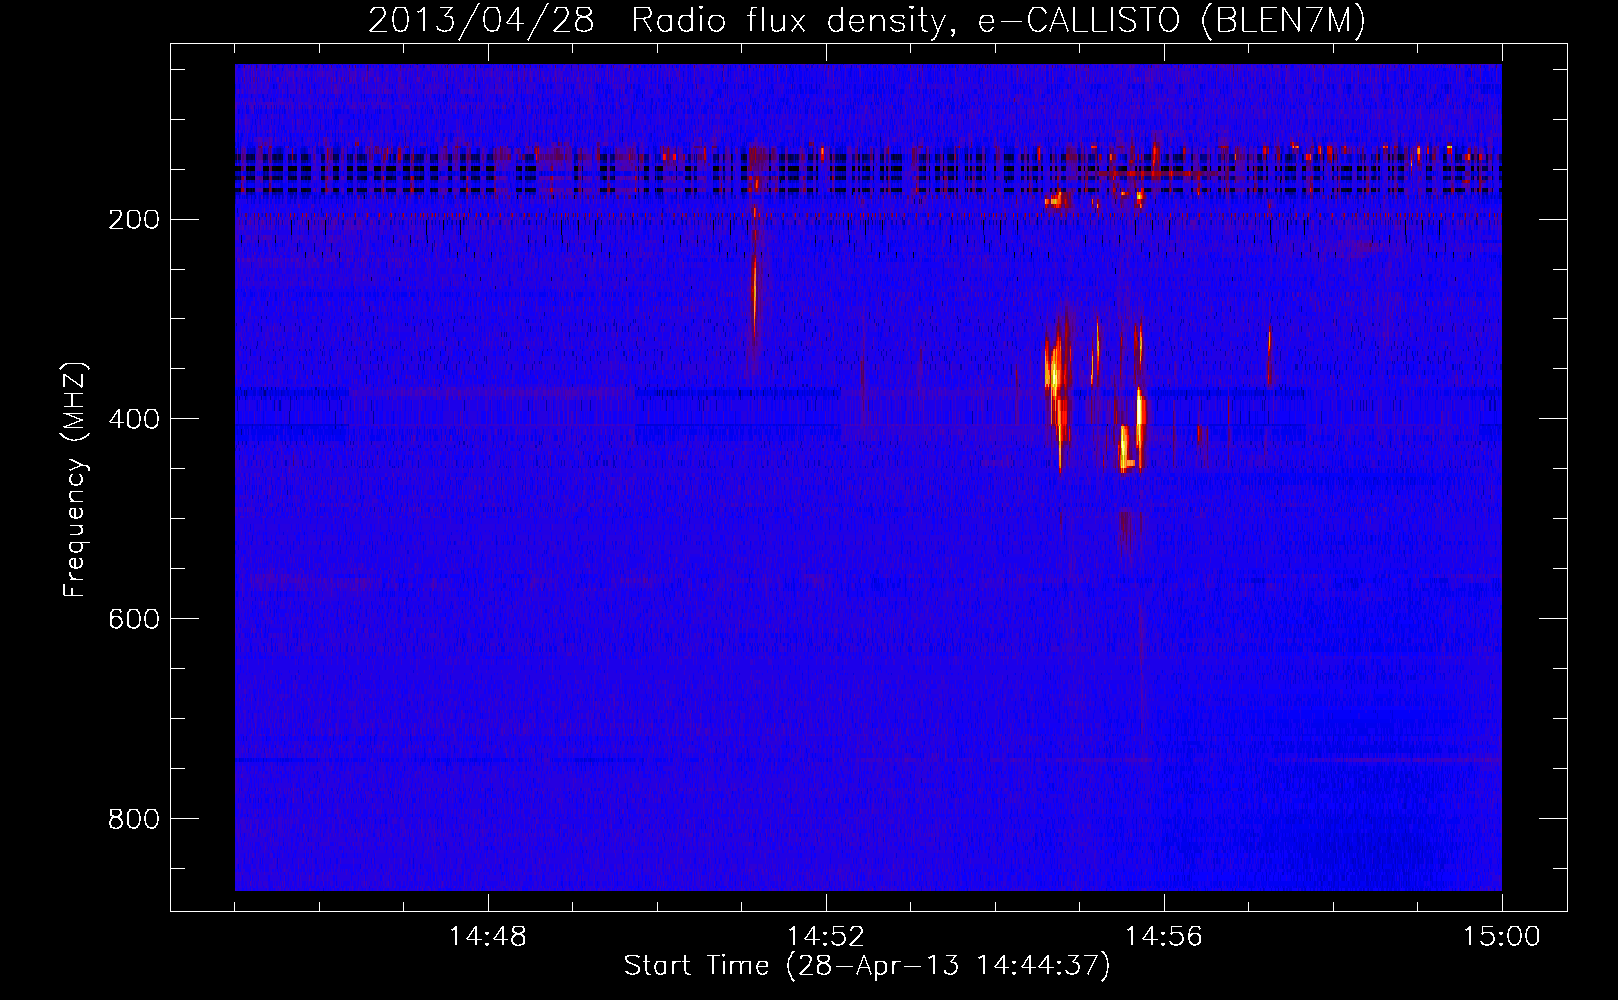This screenshot has height=1000, width=1618.
Task: Click the 14:48 time tick label
Action: [x=488, y=936]
